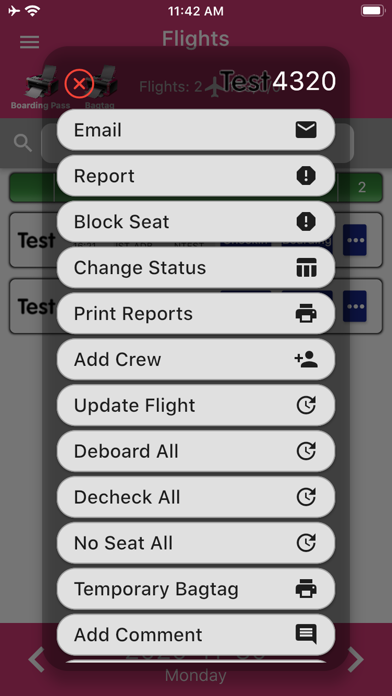
Task: Tap the exclamation icon on Report row
Action: pyautogui.click(x=306, y=176)
